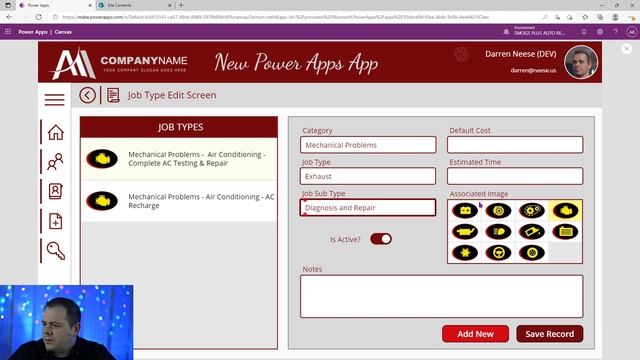Select the battery associated image

click(465, 211)
